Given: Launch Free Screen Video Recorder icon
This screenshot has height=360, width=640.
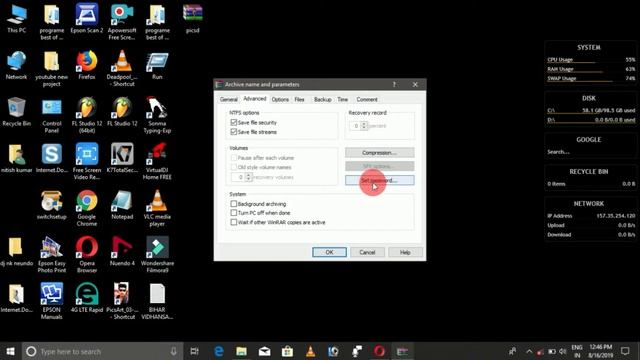Looking at the screenshot, I should pos(87,162).
